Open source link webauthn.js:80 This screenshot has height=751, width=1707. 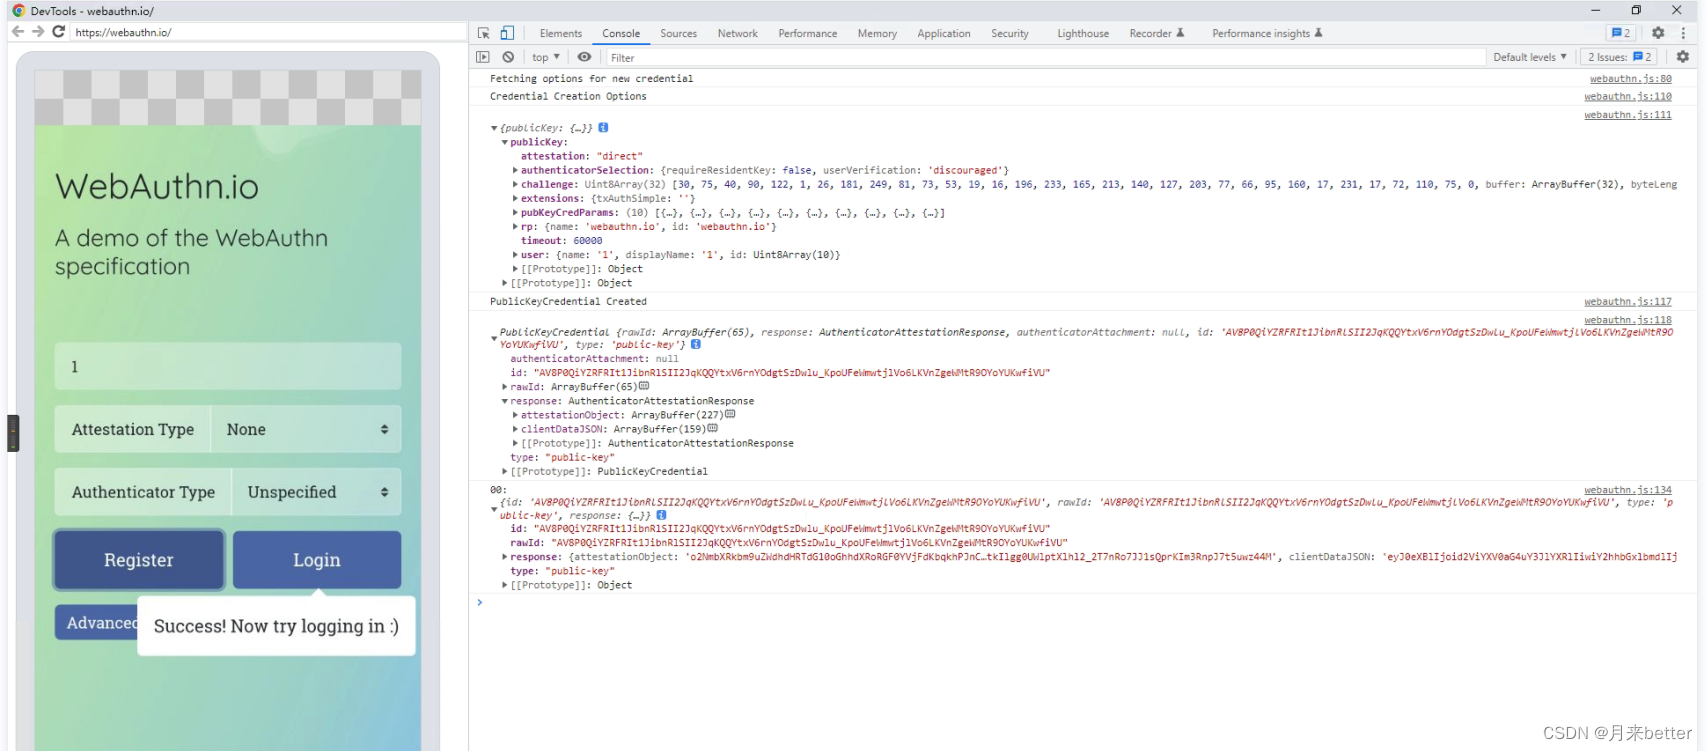tap(1630, 78)
